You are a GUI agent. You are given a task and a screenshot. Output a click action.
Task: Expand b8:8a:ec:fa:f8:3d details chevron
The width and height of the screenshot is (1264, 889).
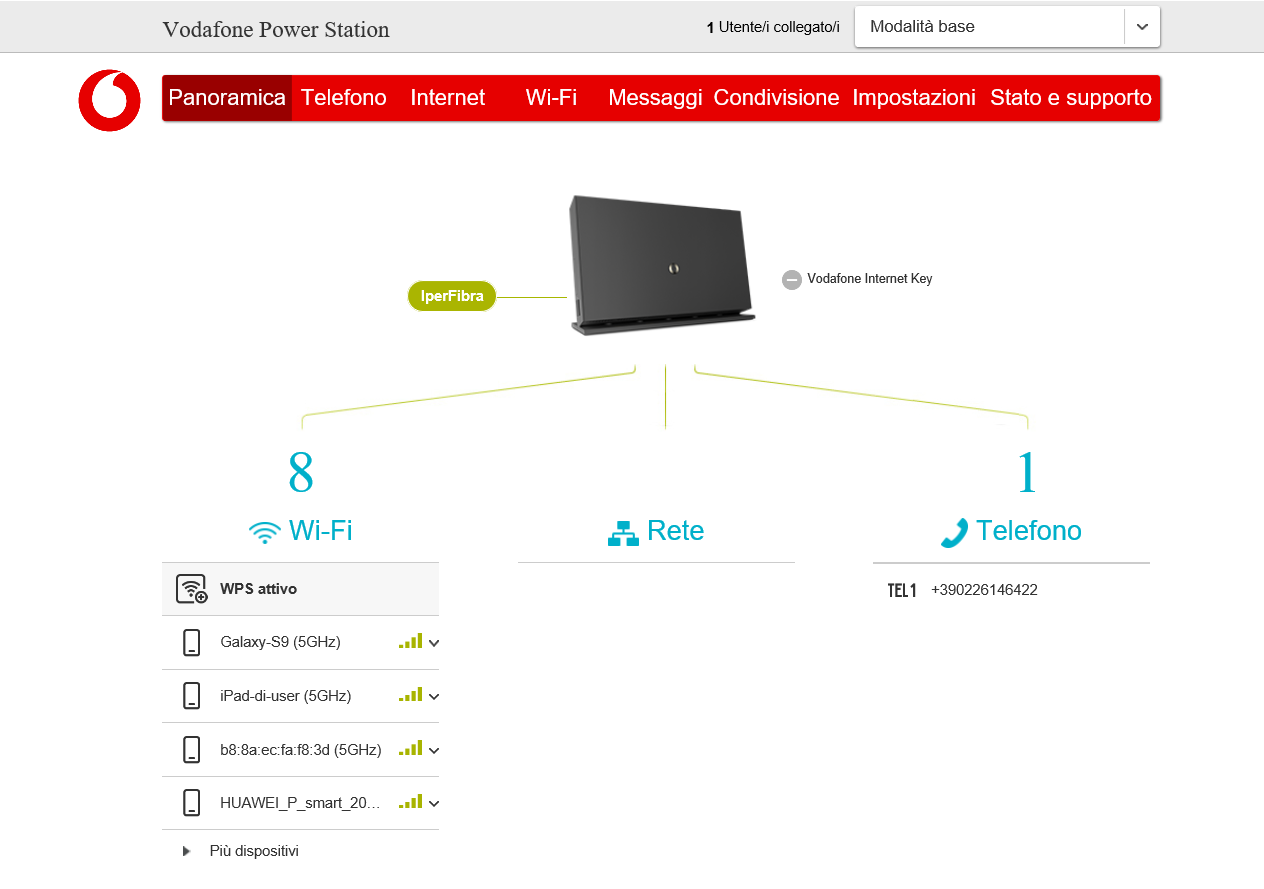[434, 751]
